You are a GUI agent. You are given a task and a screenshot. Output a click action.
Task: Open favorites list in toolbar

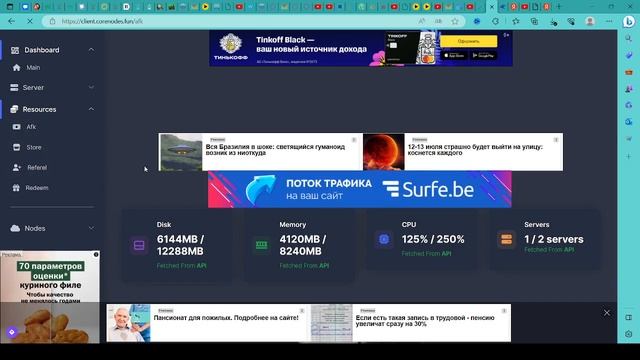pyautogui.click(x=516, y=21)
